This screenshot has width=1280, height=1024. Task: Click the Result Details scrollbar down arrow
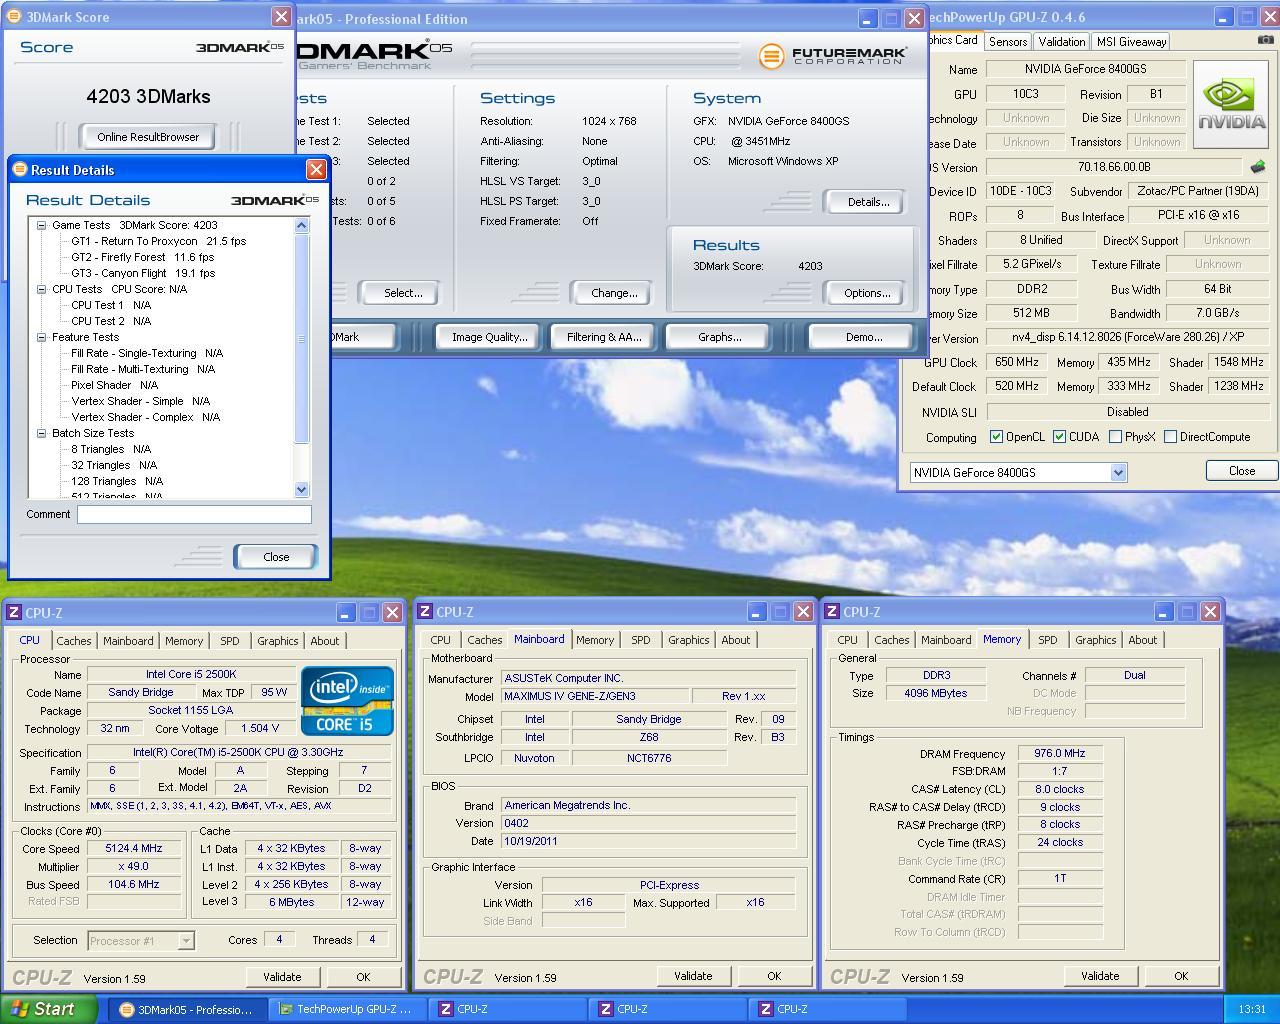[x=302, y=490]
